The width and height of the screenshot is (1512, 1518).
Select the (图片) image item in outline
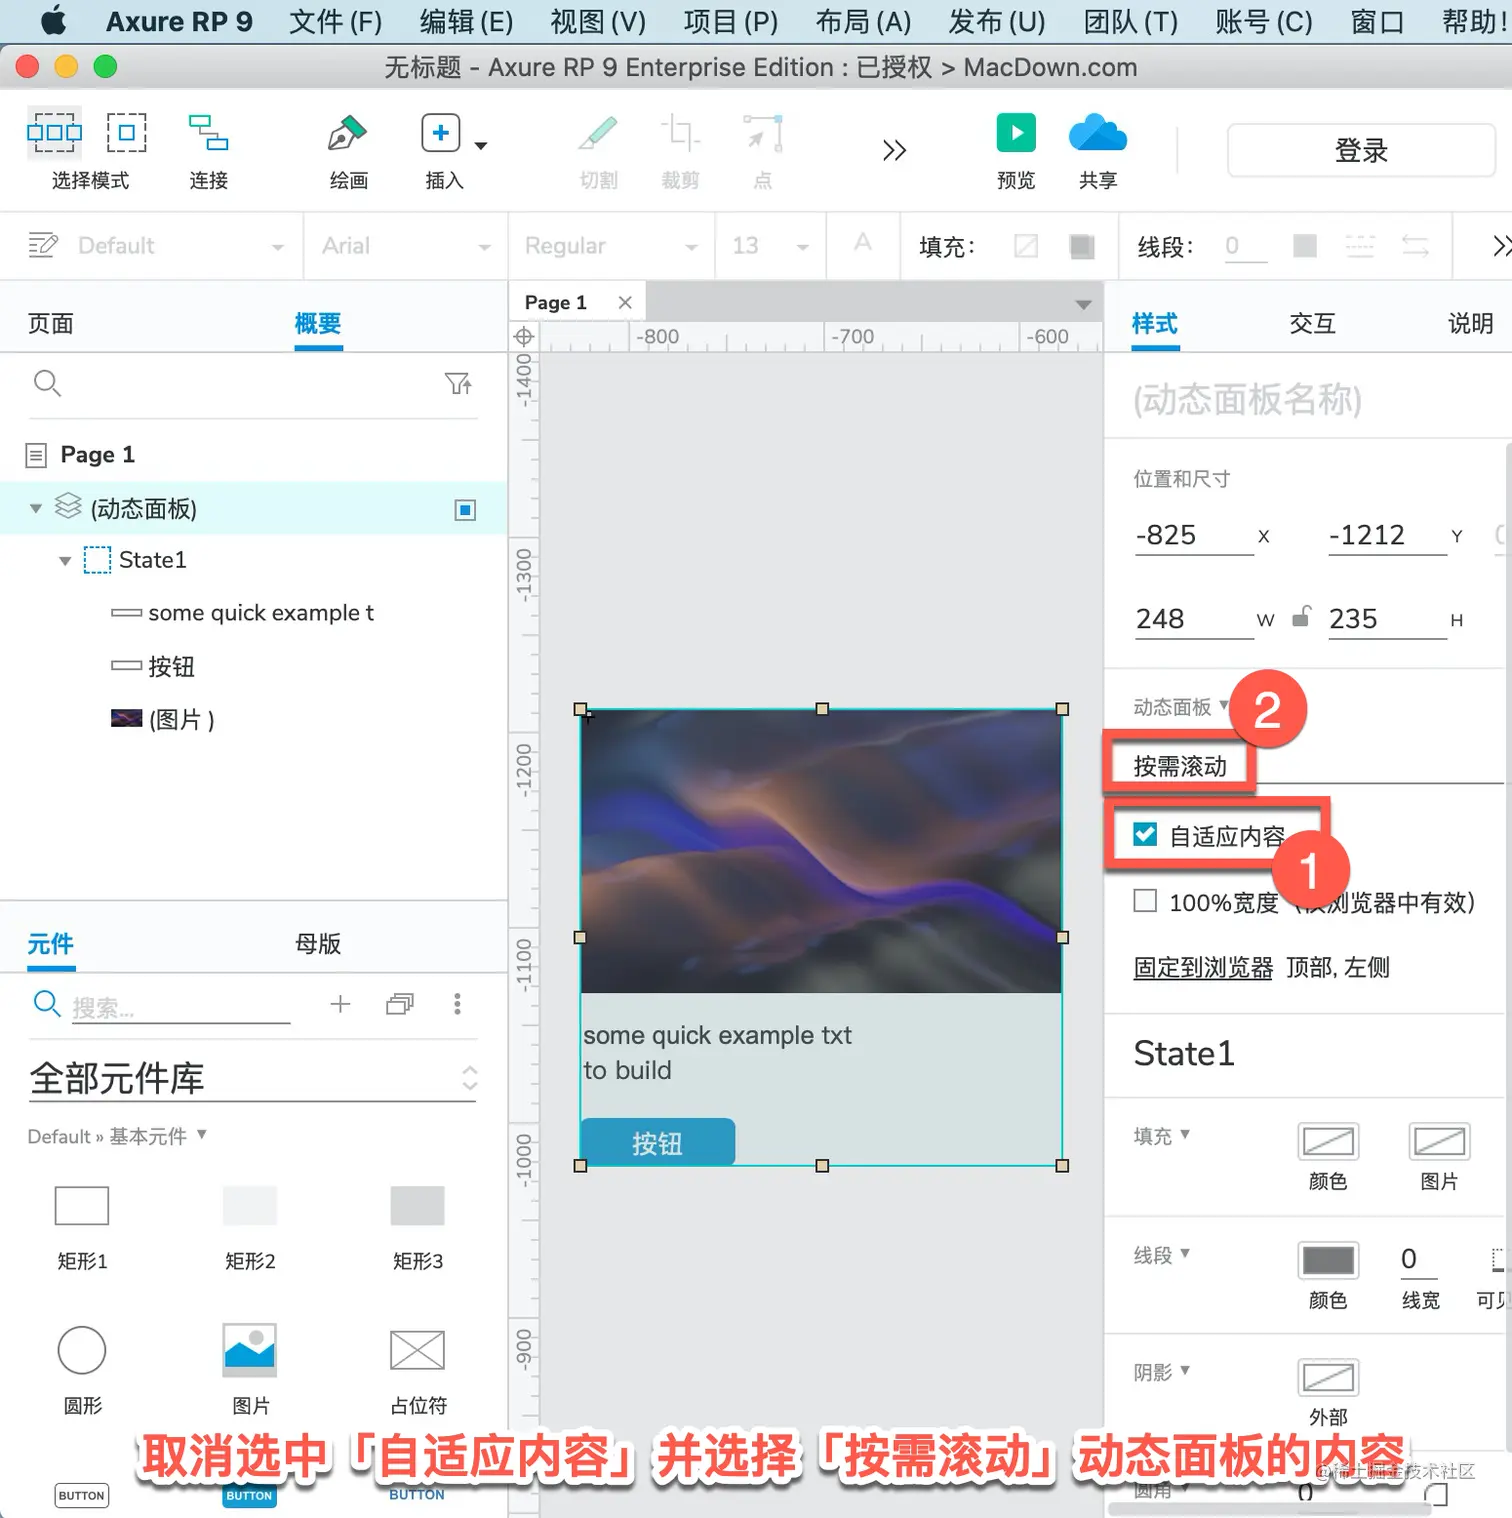(x=181, y=720)
